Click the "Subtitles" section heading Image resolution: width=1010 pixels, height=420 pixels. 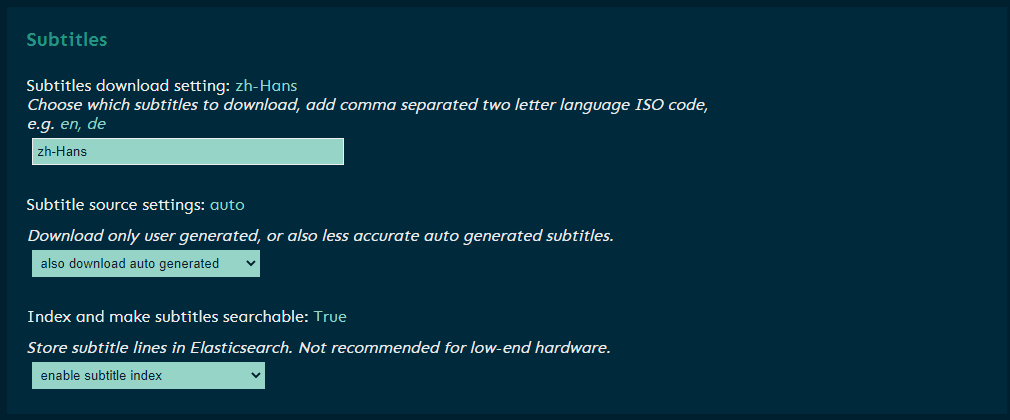click(x=67, y=40)
